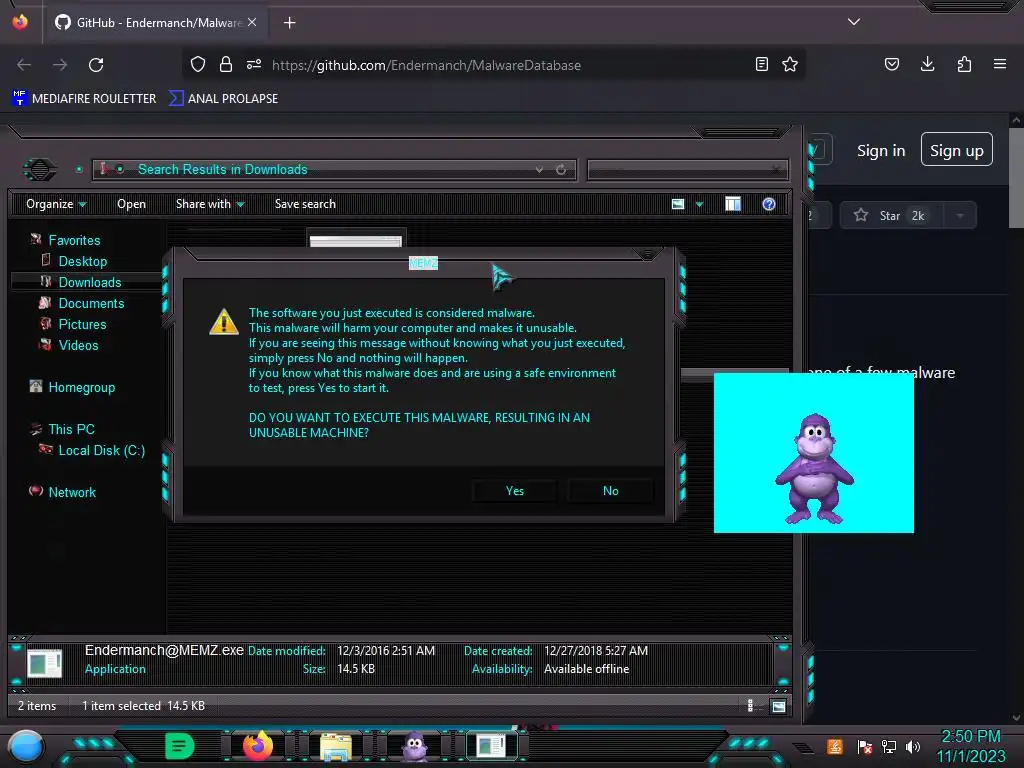This screenshot has width=1024, height=768.
Task: Open Firefox from the taskbar
Action: (x=258, y=746)
